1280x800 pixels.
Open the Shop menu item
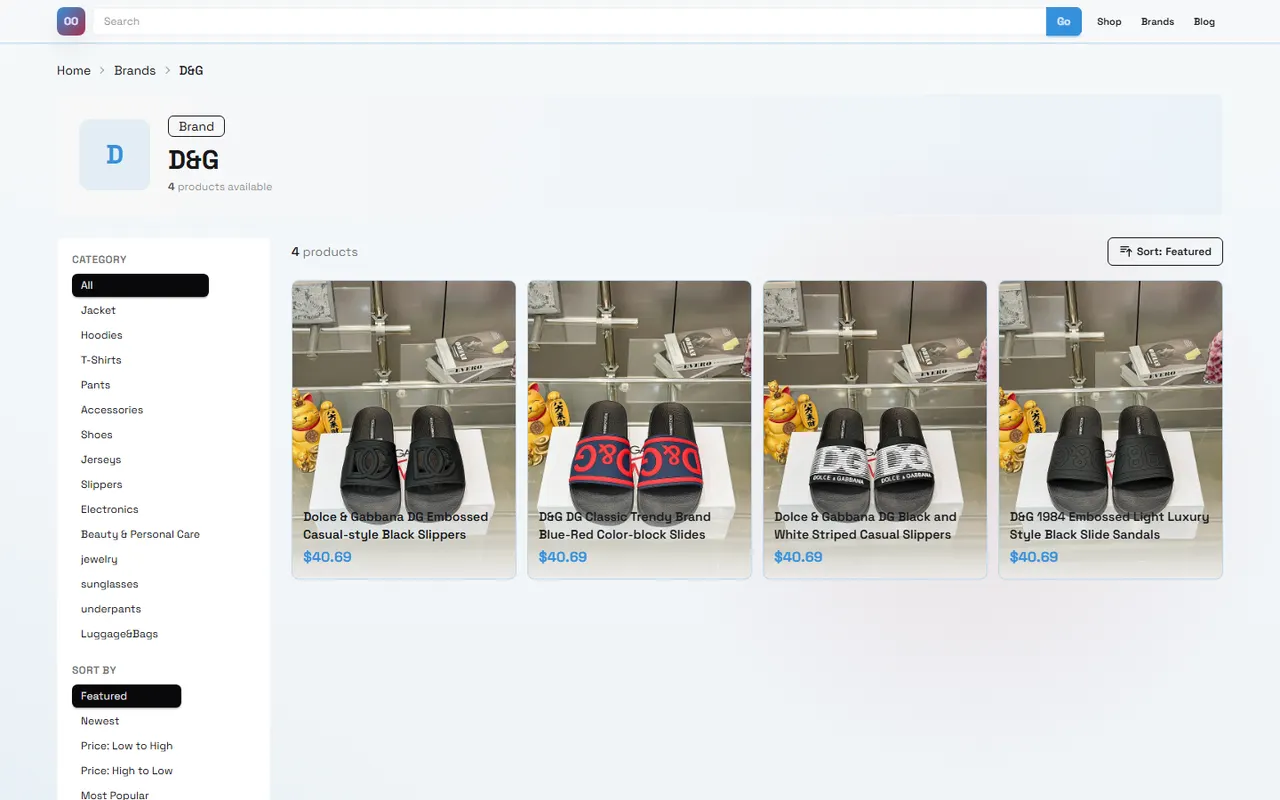click(1109, 21)
